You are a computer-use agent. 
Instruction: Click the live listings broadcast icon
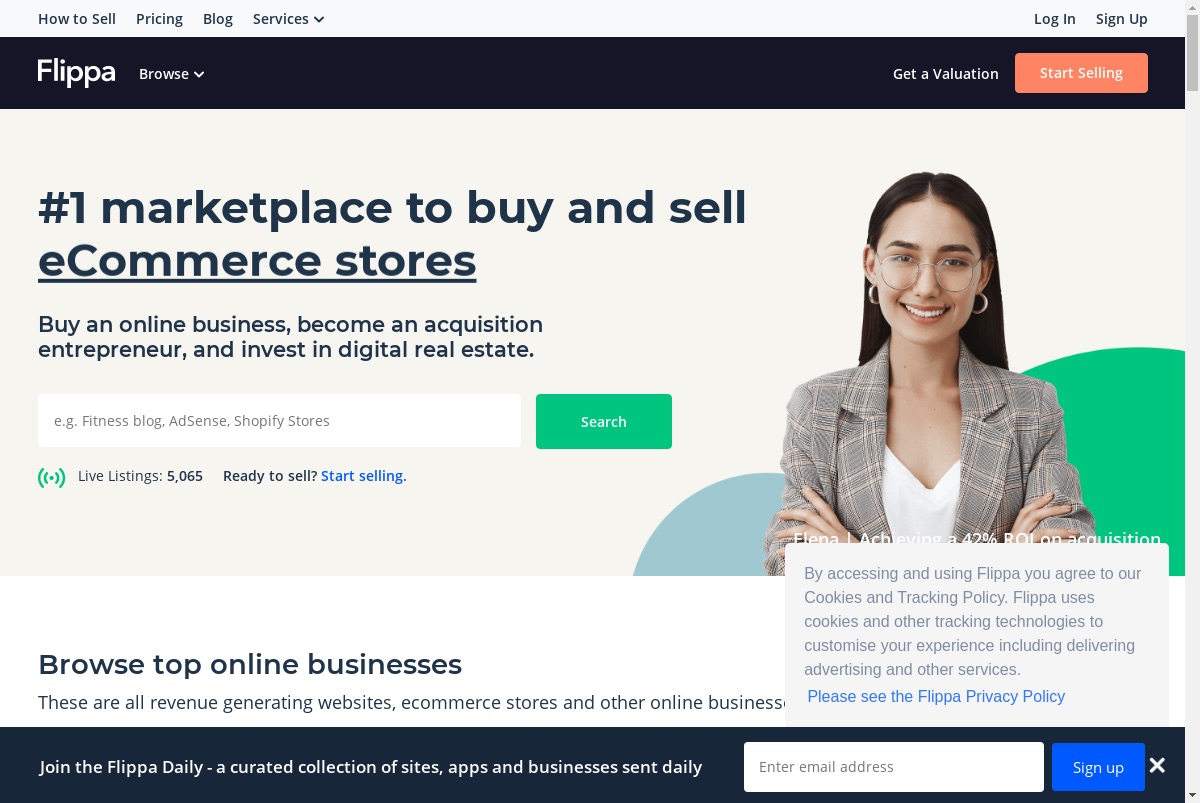pos(52,477)
